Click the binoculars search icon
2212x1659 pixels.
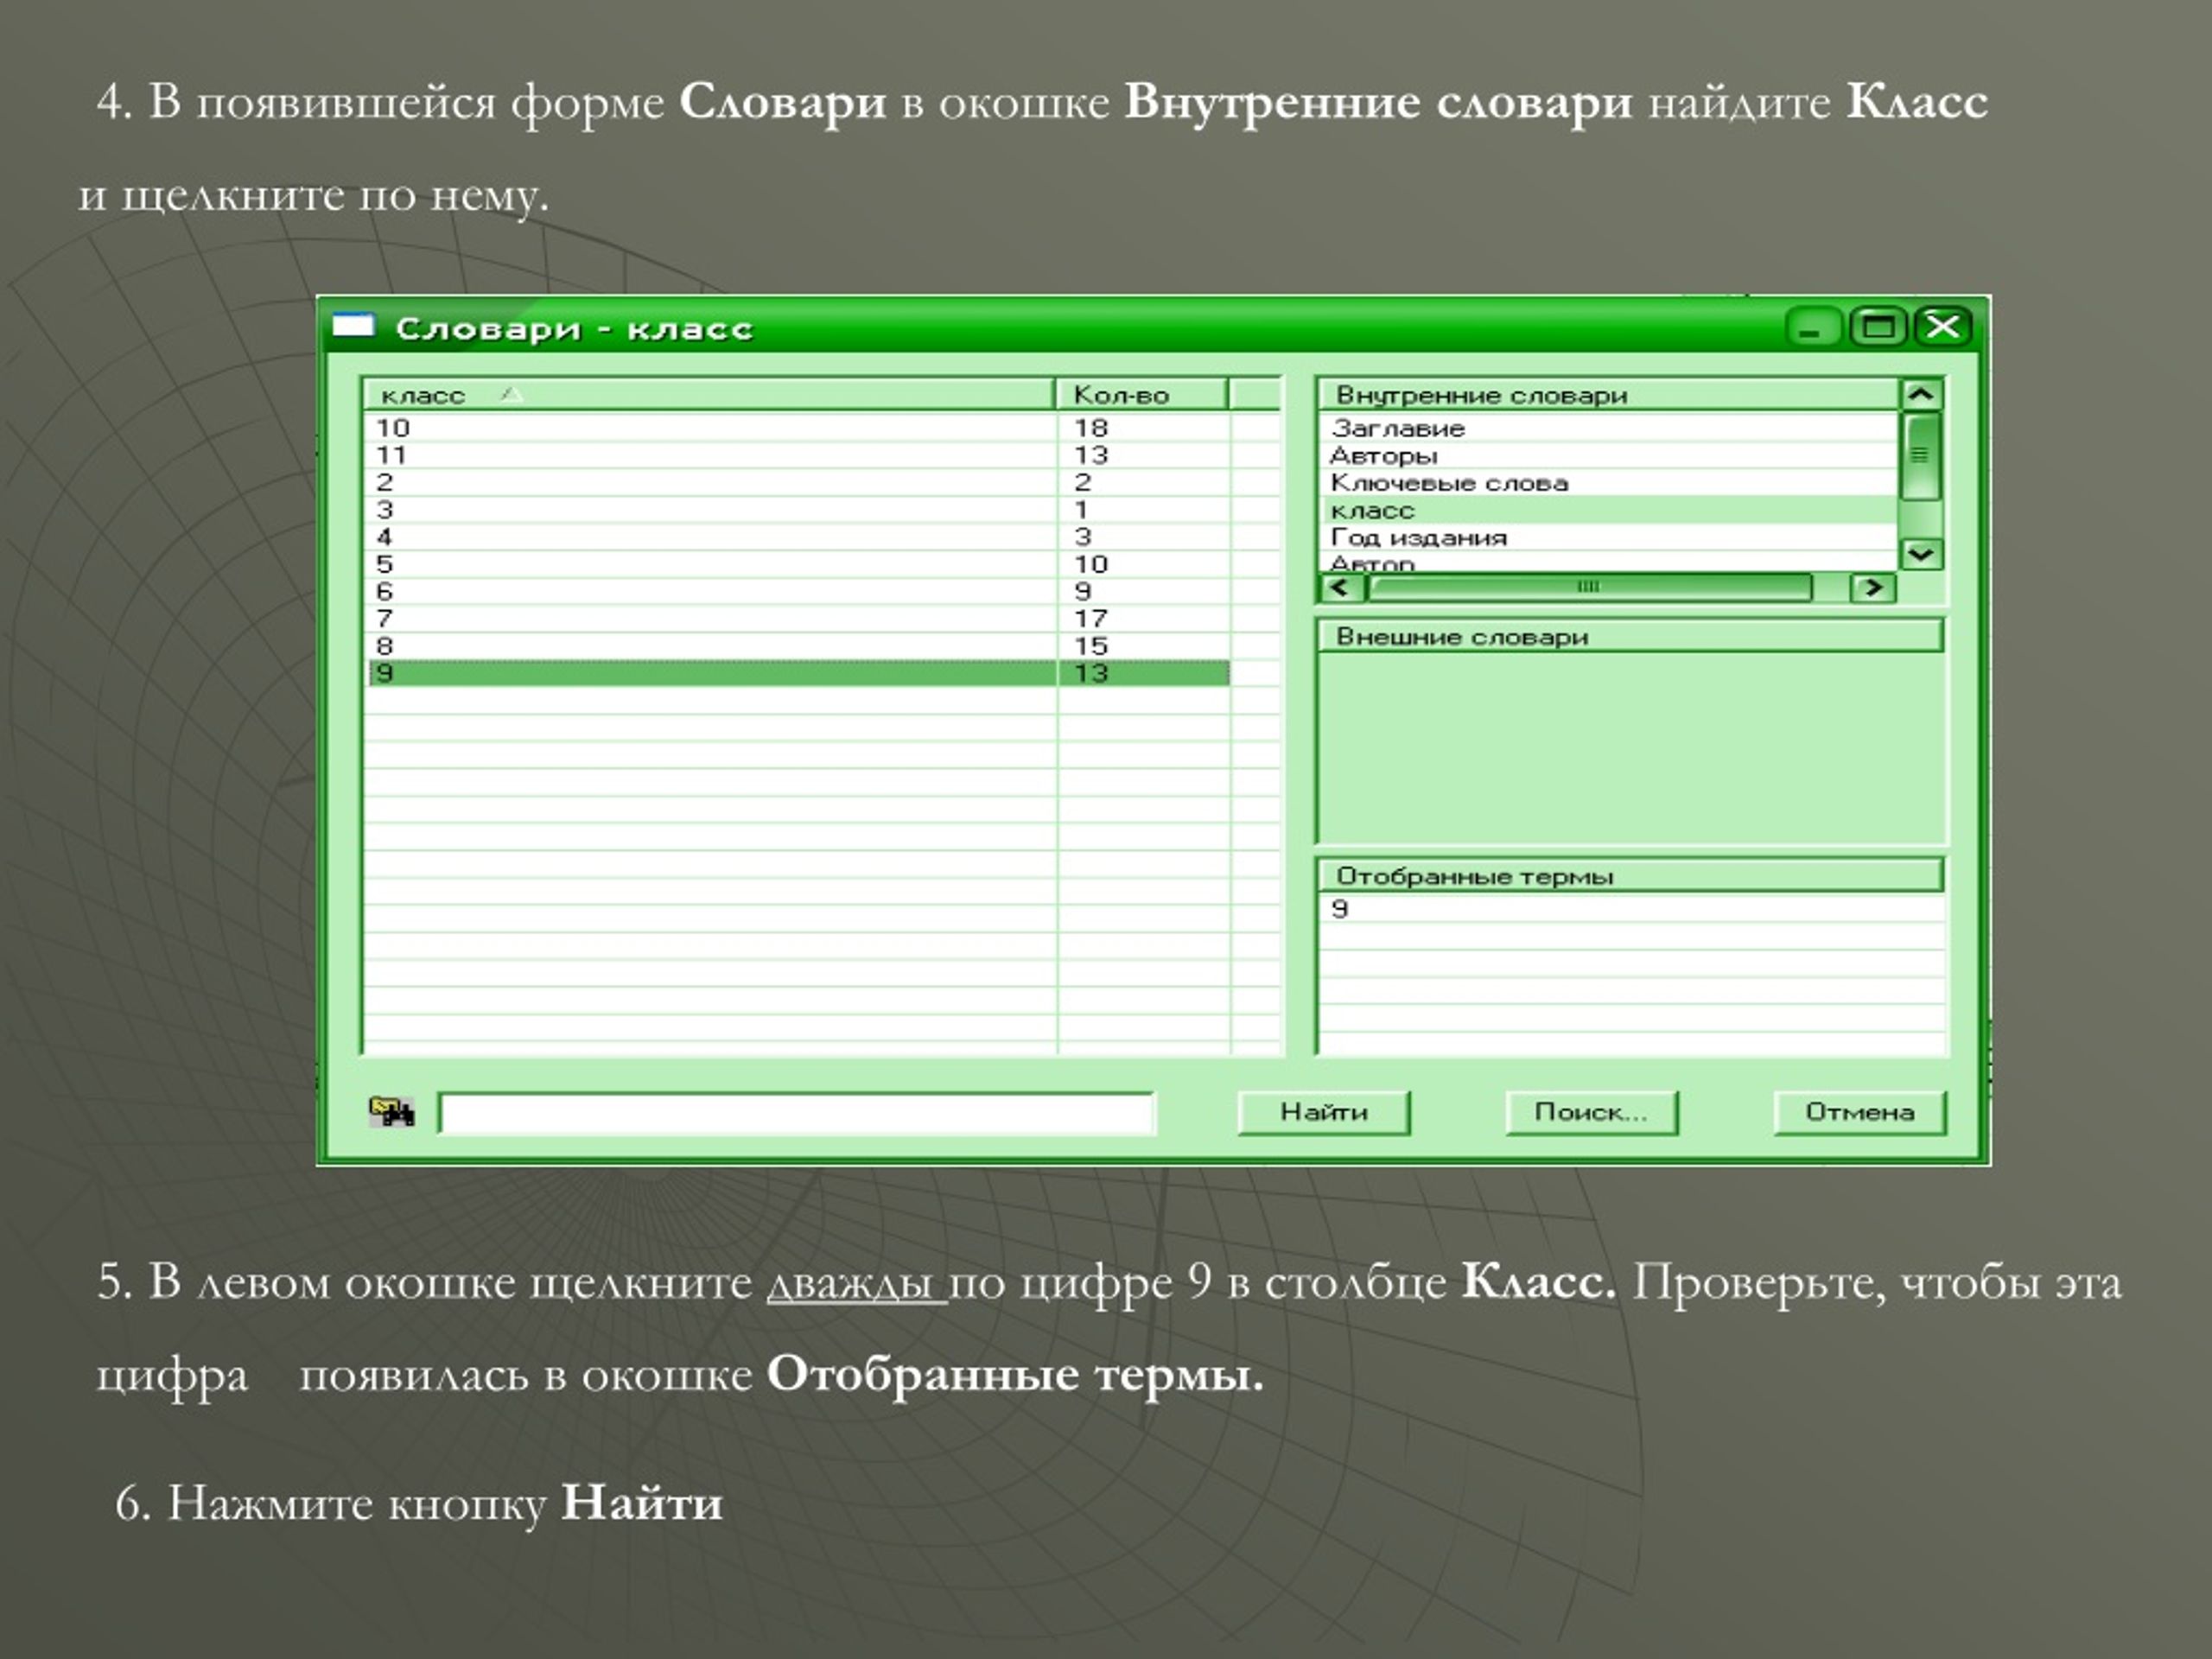[392, 1111]
